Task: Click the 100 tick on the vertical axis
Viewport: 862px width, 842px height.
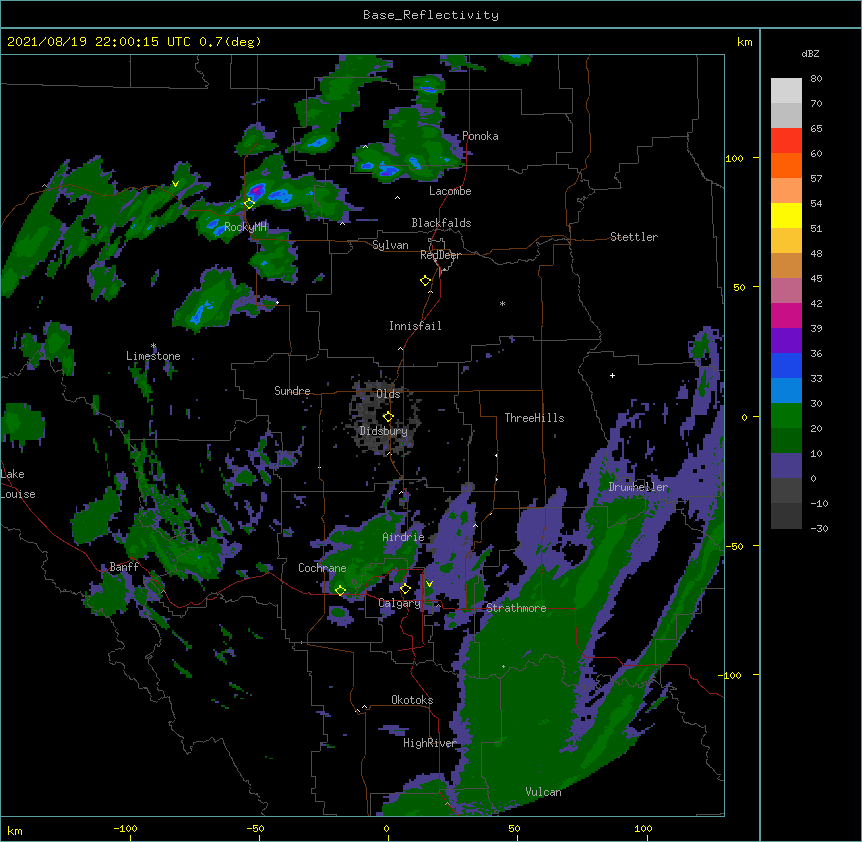Action: 734,158
